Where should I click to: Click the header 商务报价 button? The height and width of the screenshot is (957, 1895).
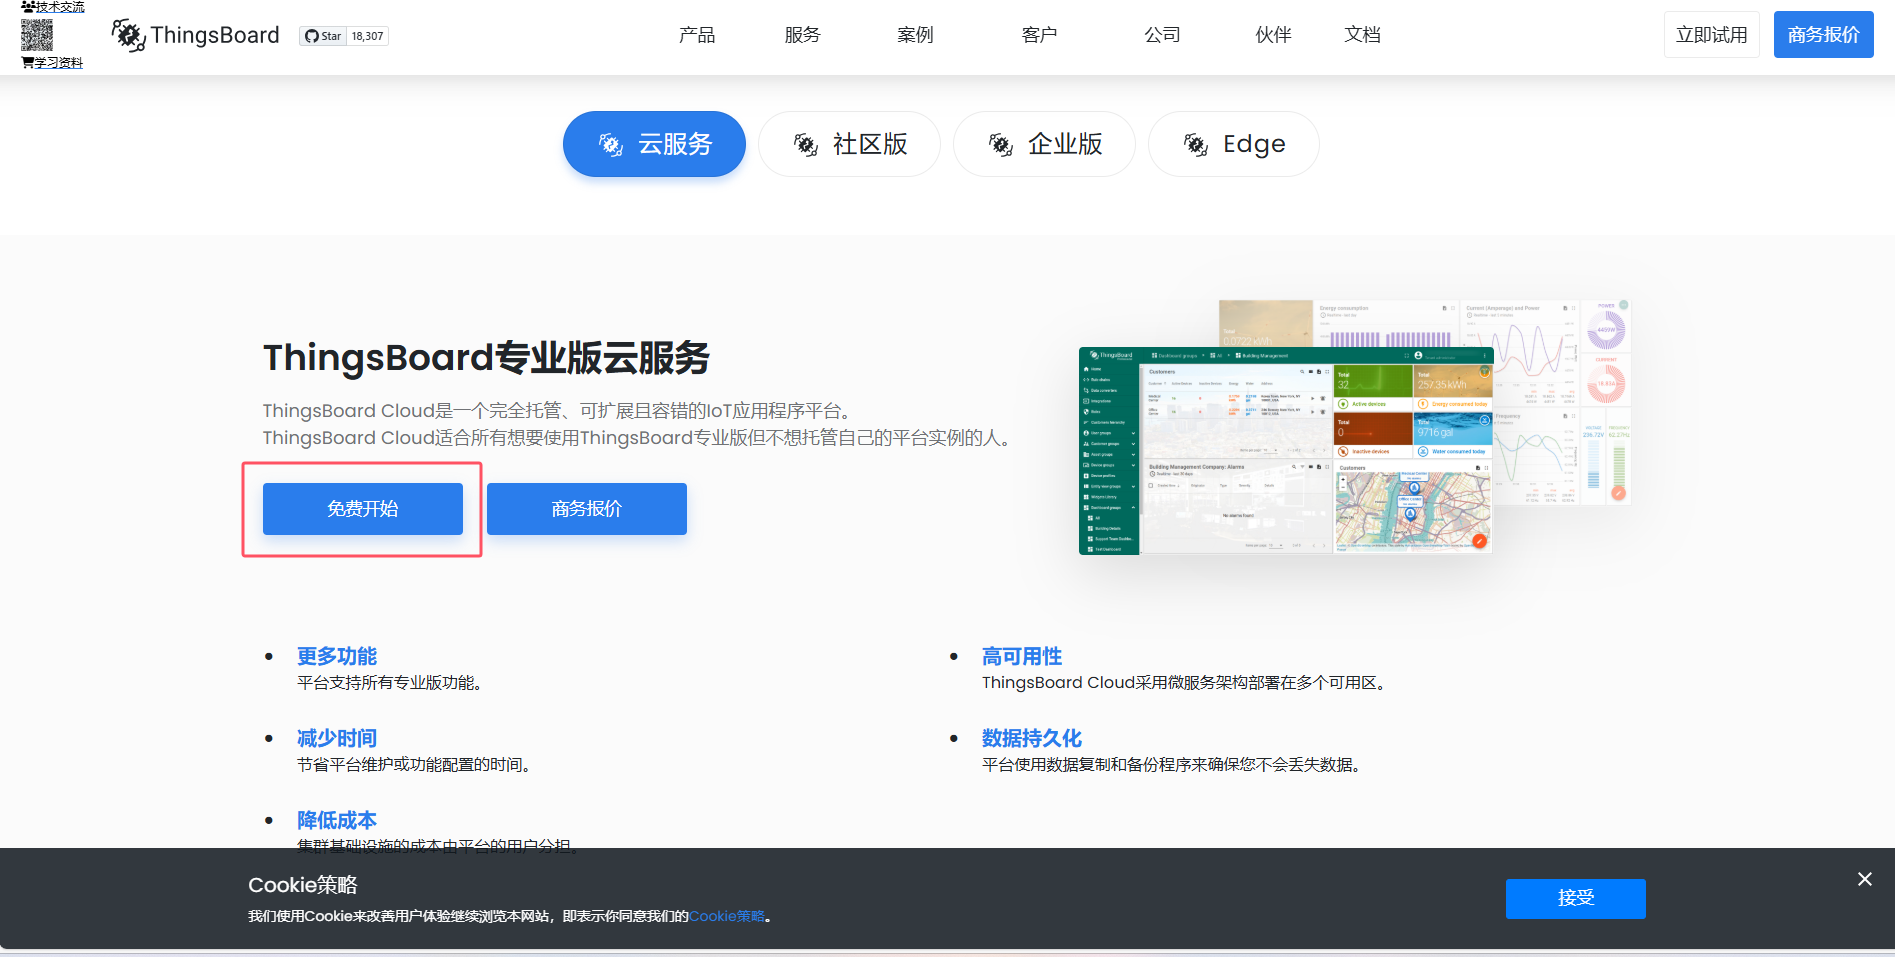(x=1823, y=35)
